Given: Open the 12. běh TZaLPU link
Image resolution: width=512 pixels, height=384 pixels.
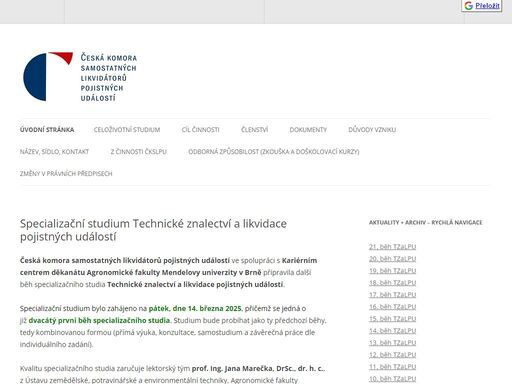Looking at the screenshot, I should tap(392, 355).
